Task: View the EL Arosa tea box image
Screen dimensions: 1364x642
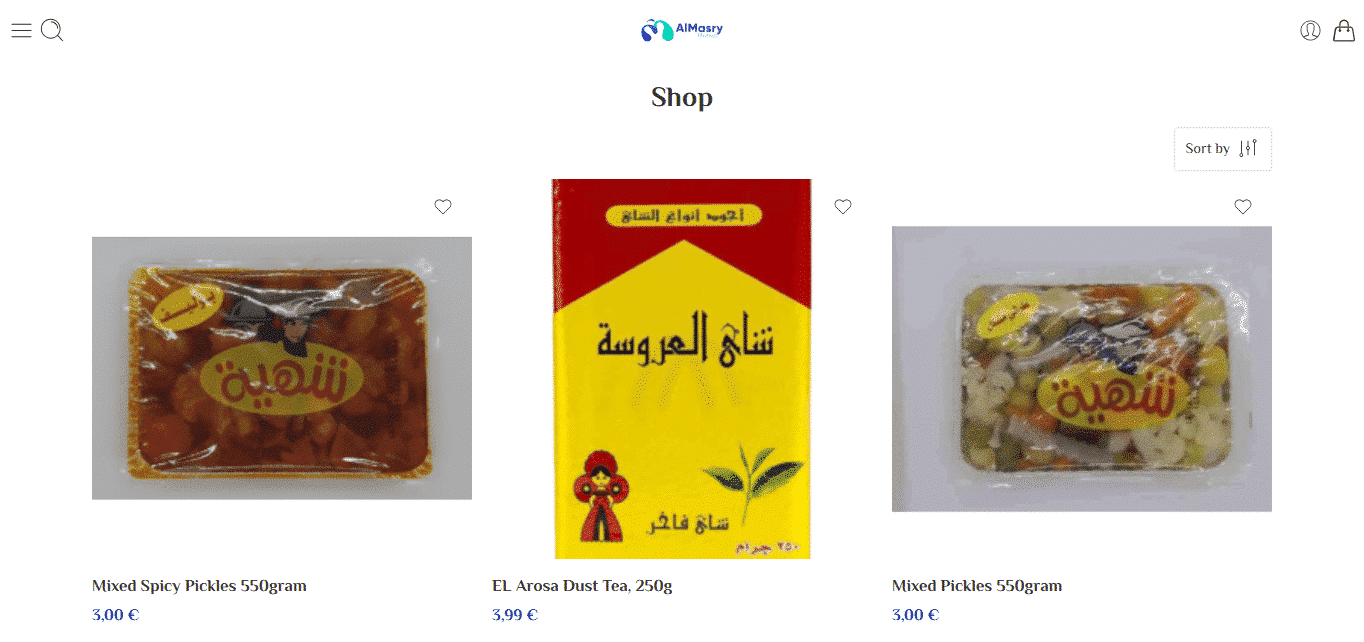Action: click(x=682, y=369)
